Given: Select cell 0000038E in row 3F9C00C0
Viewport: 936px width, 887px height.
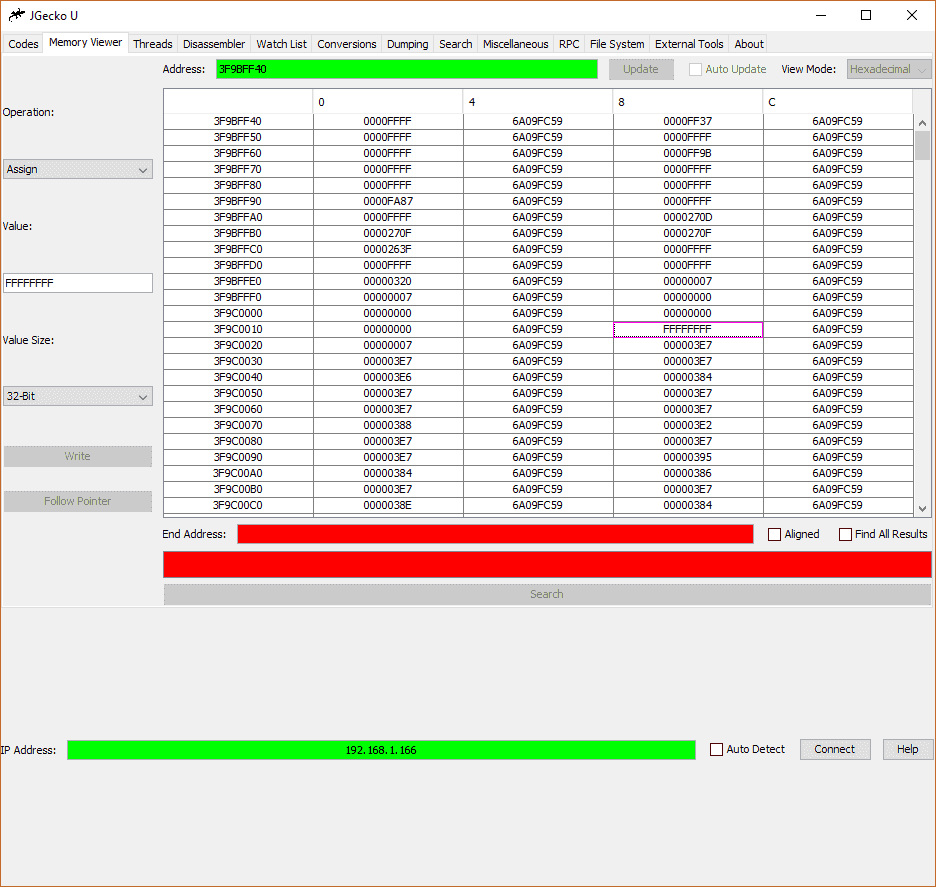Looking at the screenshot, I should (x=388, y=506).
